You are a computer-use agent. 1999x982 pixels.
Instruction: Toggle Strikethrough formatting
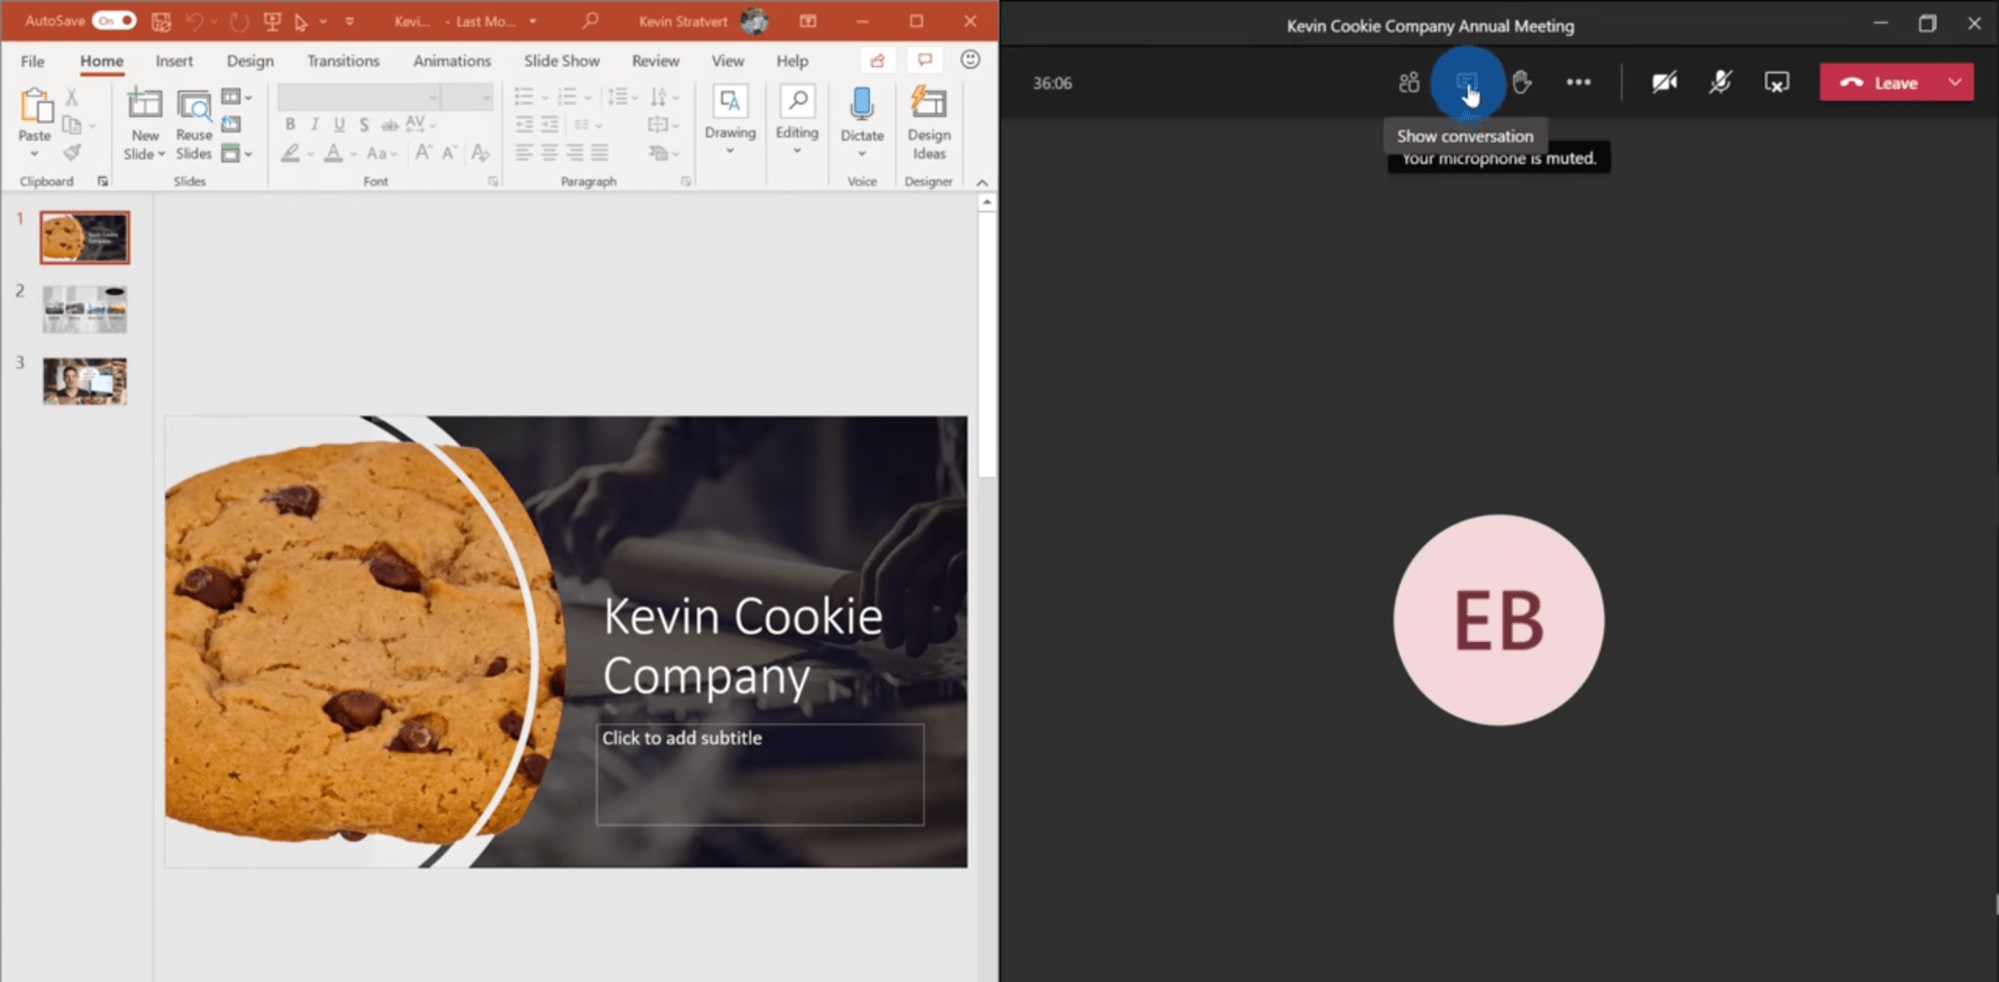click(390, 124)
